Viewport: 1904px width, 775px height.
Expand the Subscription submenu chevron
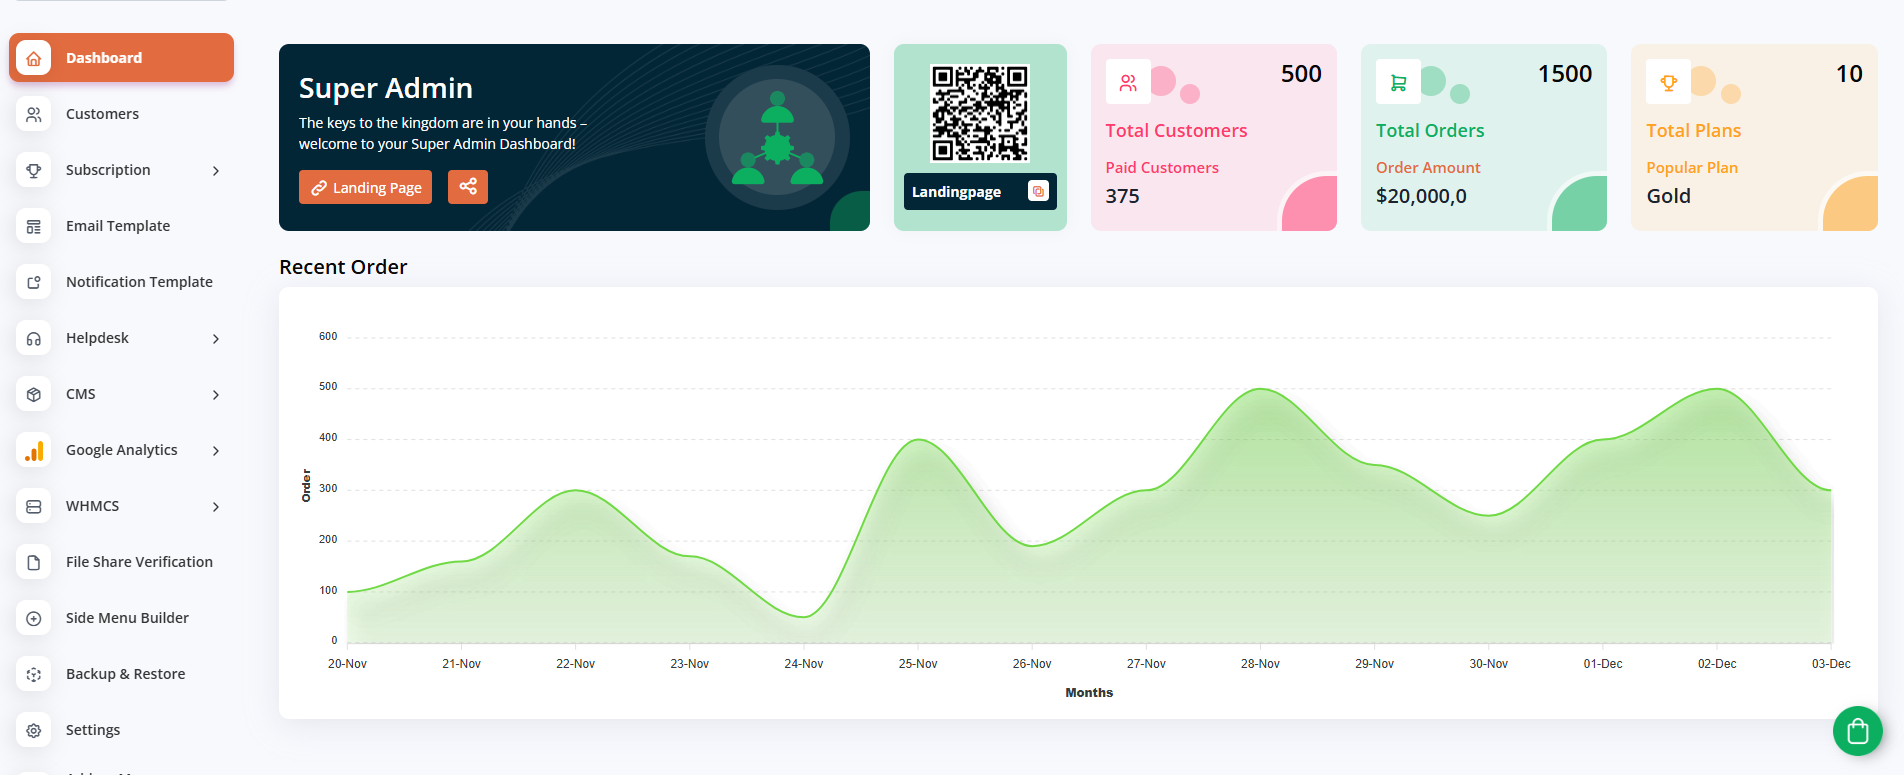tap(215, 171)
